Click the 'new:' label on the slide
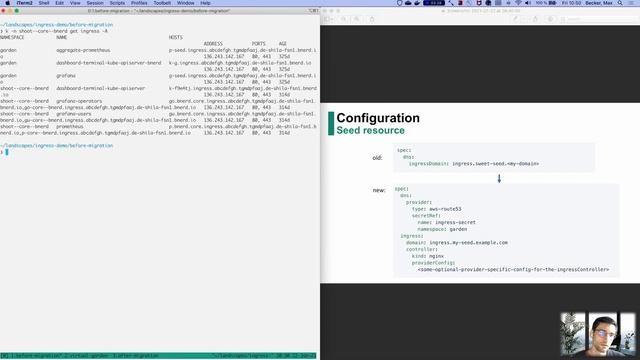 (379, 190)
